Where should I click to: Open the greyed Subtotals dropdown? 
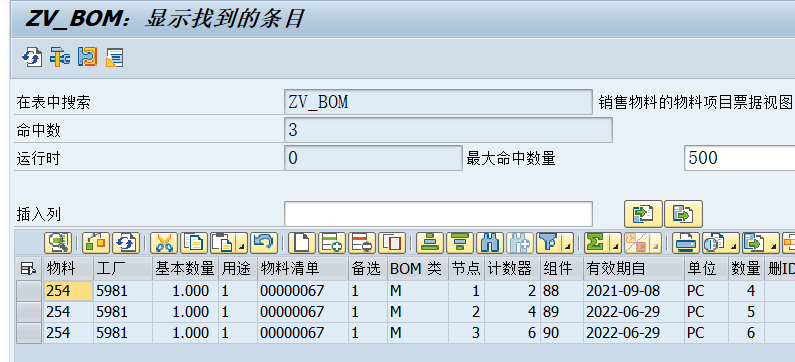coord(642,243)
